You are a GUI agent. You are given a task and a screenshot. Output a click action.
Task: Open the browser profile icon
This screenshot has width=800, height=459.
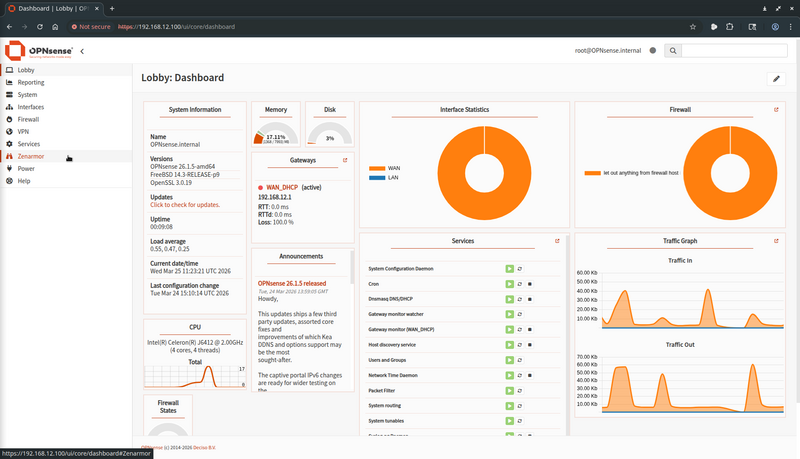775,27
